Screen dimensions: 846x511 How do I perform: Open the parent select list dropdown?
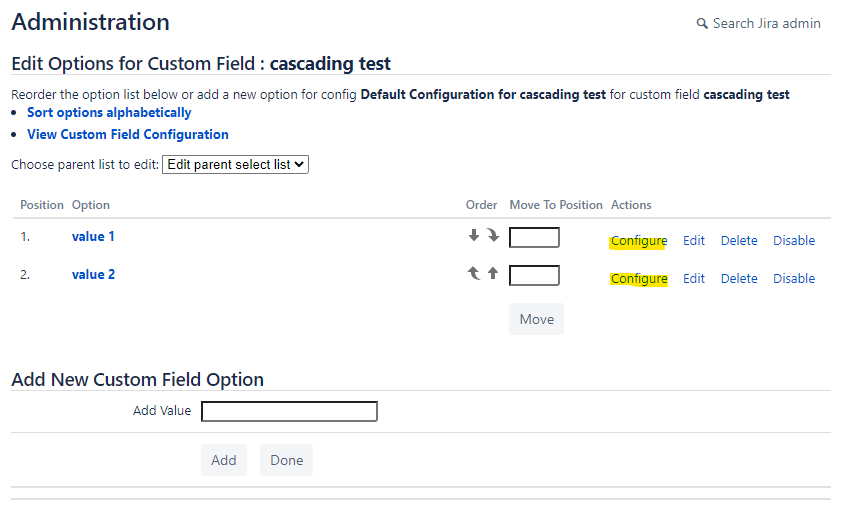tap(235, 164)
